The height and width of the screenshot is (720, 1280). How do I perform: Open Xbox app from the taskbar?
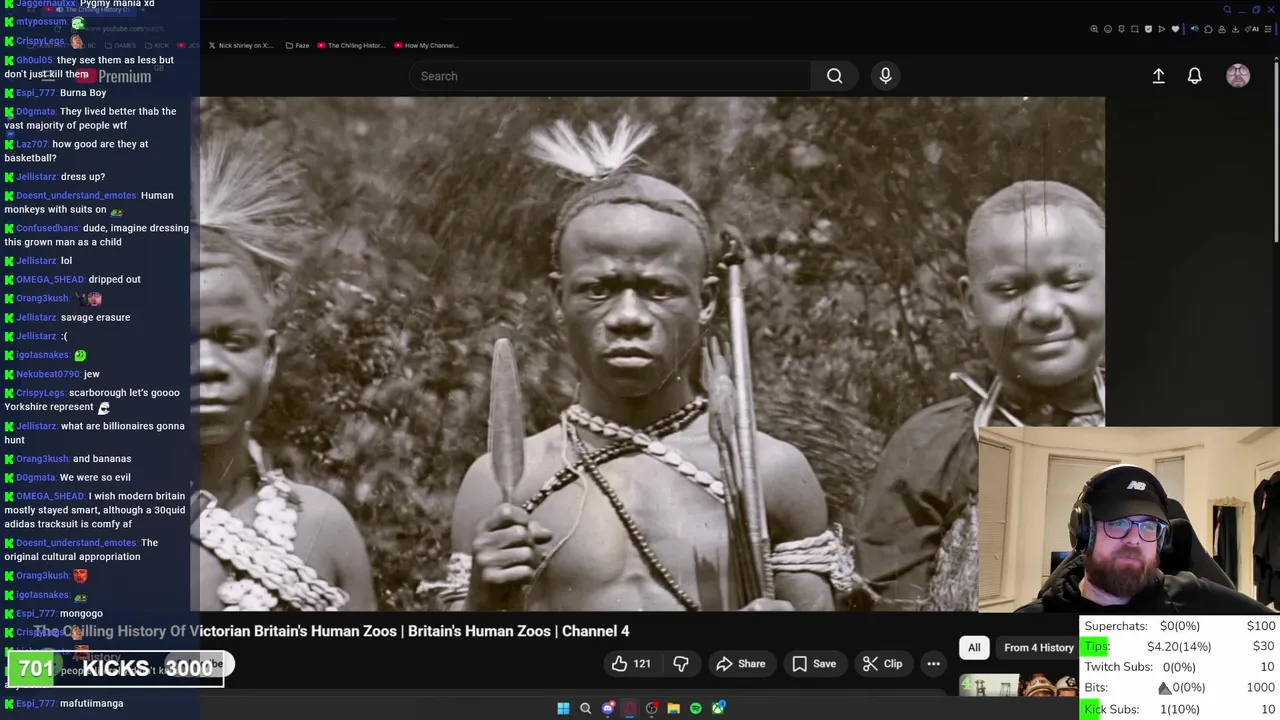coord(718,708)
